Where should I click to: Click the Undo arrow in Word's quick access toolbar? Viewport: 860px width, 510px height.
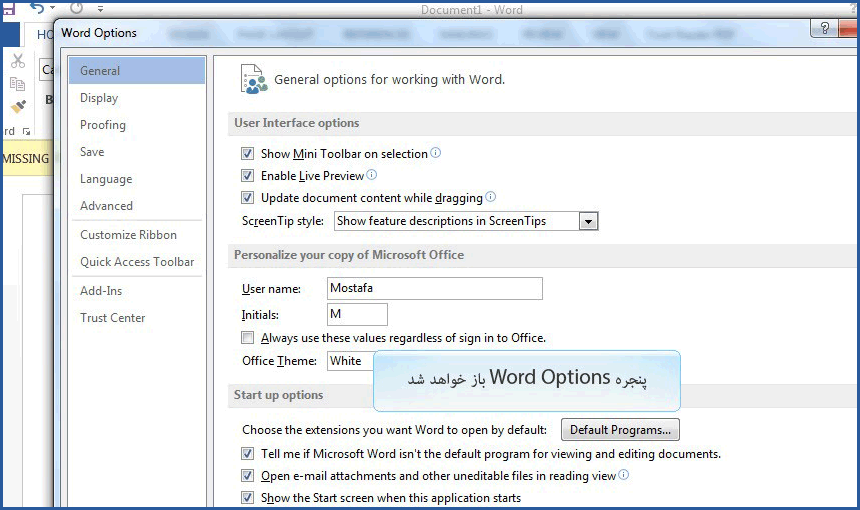coord(37,8)
